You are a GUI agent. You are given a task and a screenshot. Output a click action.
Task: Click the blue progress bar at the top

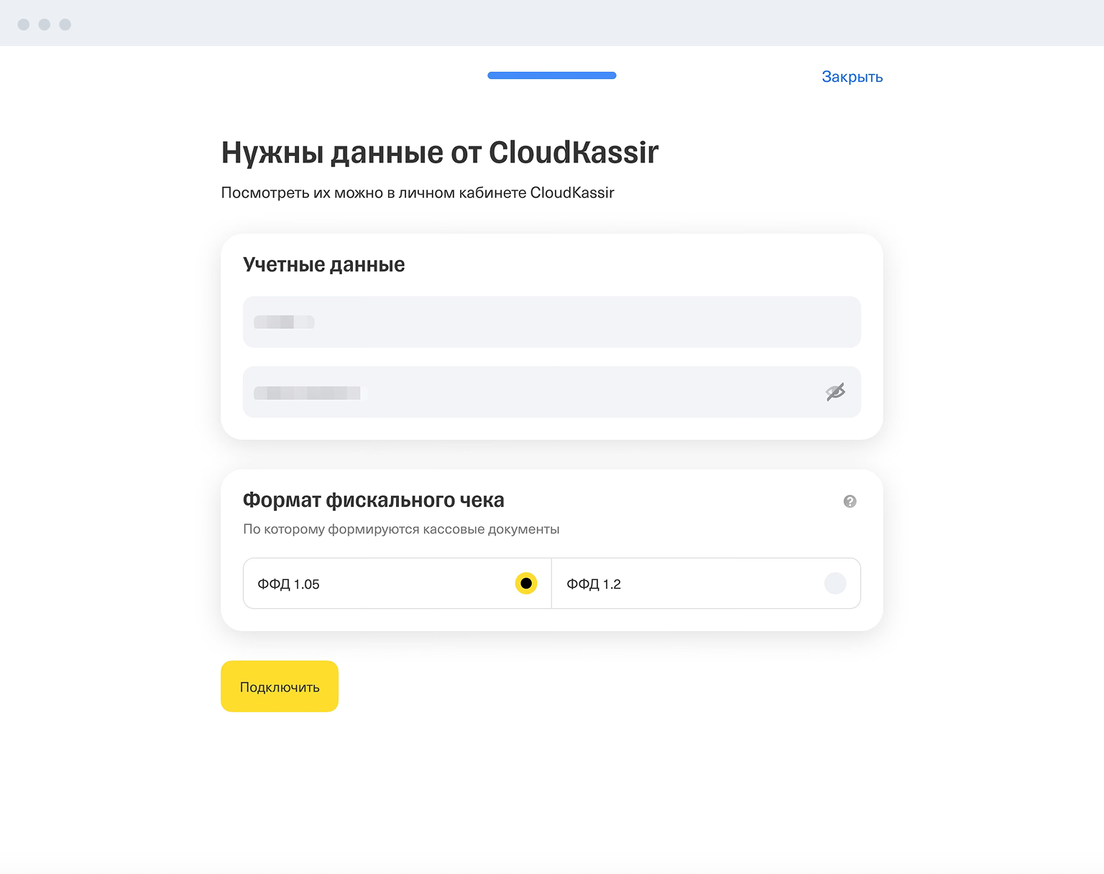coord(552,75)
